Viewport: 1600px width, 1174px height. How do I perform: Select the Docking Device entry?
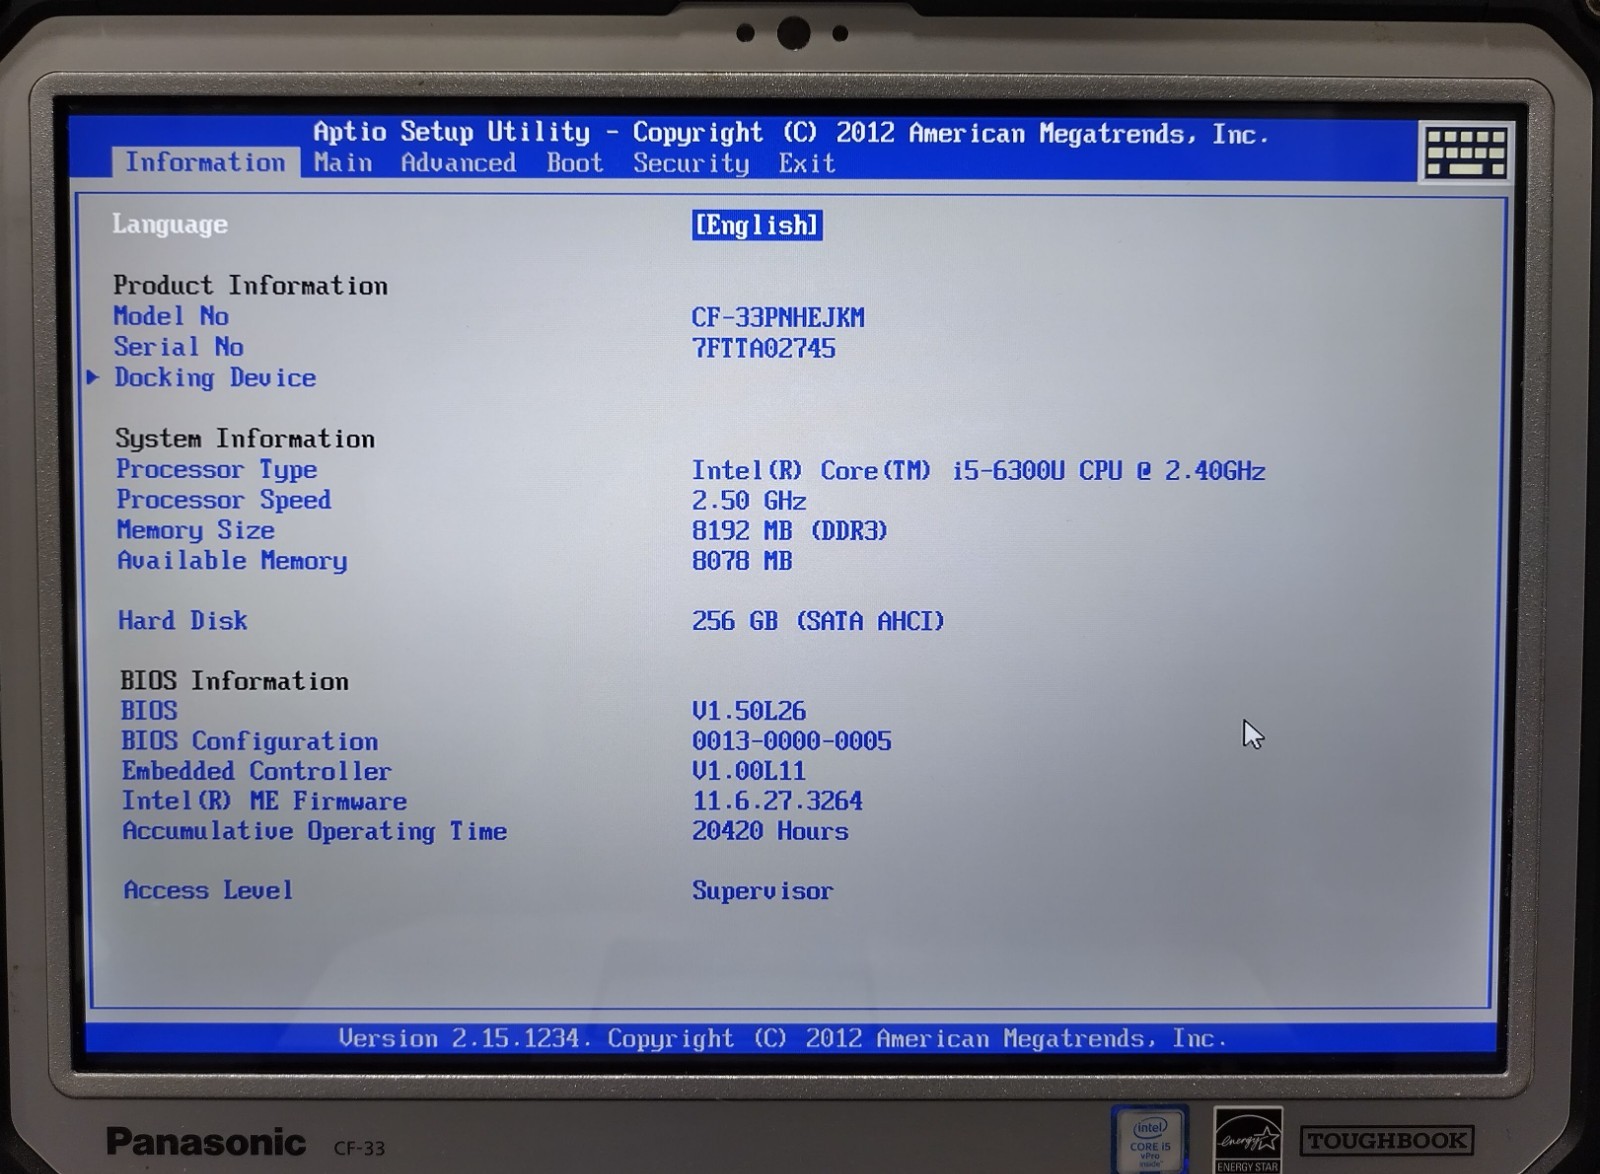coord(215,378)
